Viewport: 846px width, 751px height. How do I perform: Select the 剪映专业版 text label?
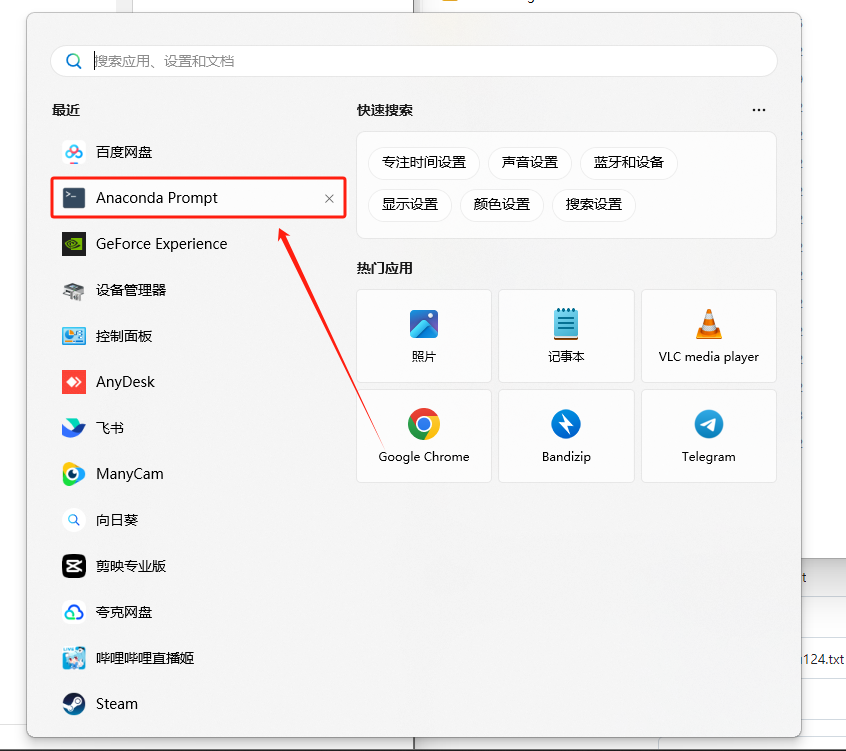pos(131,566)
